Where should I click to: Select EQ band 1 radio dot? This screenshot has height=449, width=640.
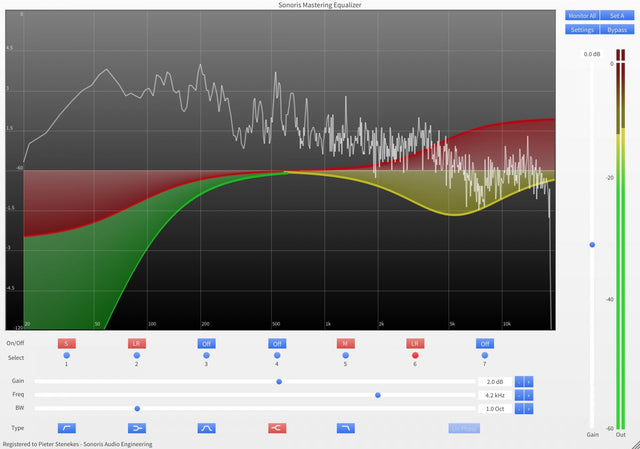pyautogui.click(x=67, y=355)
